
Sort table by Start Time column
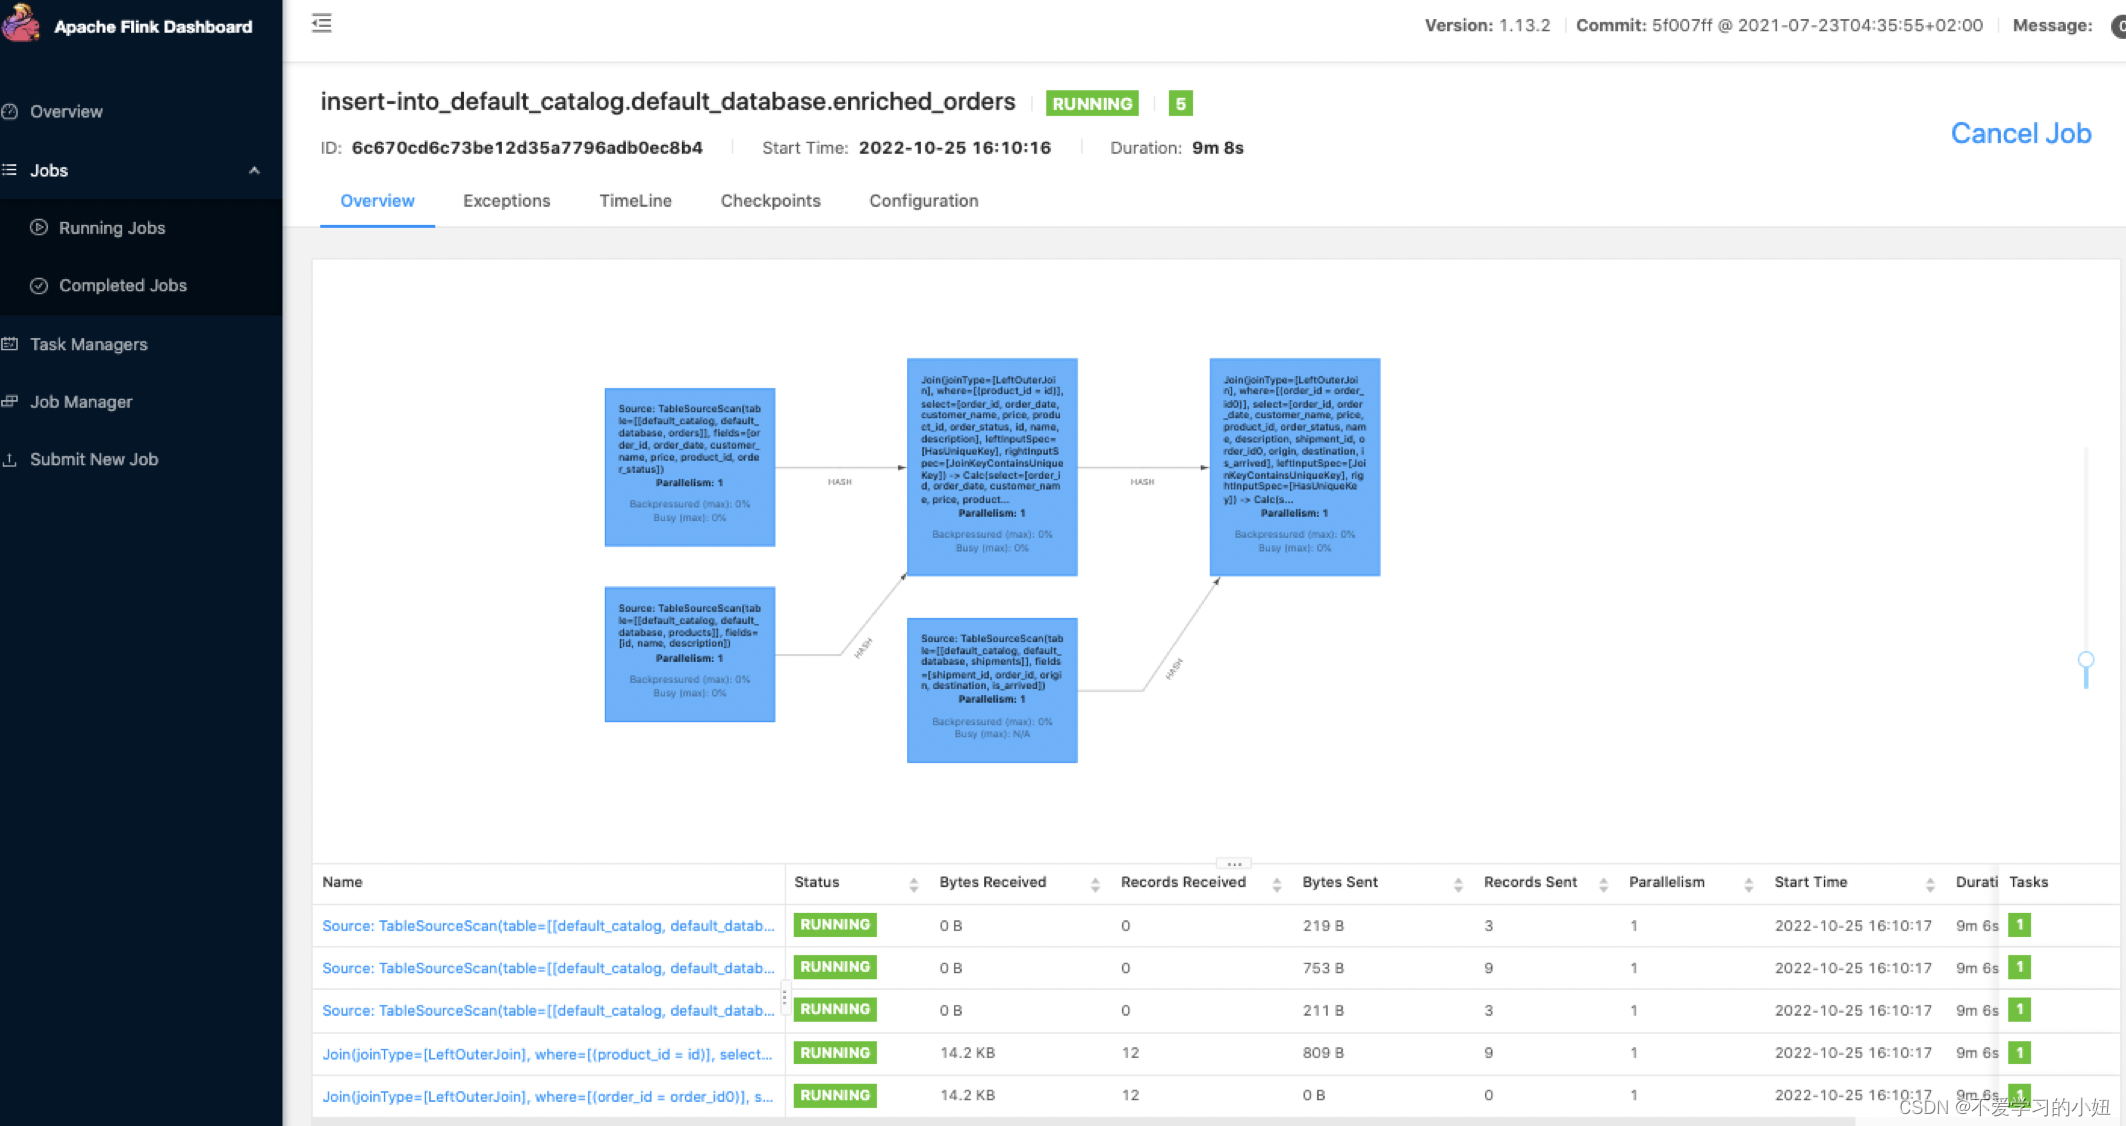pyautogui.click(x=1930, y=884)
